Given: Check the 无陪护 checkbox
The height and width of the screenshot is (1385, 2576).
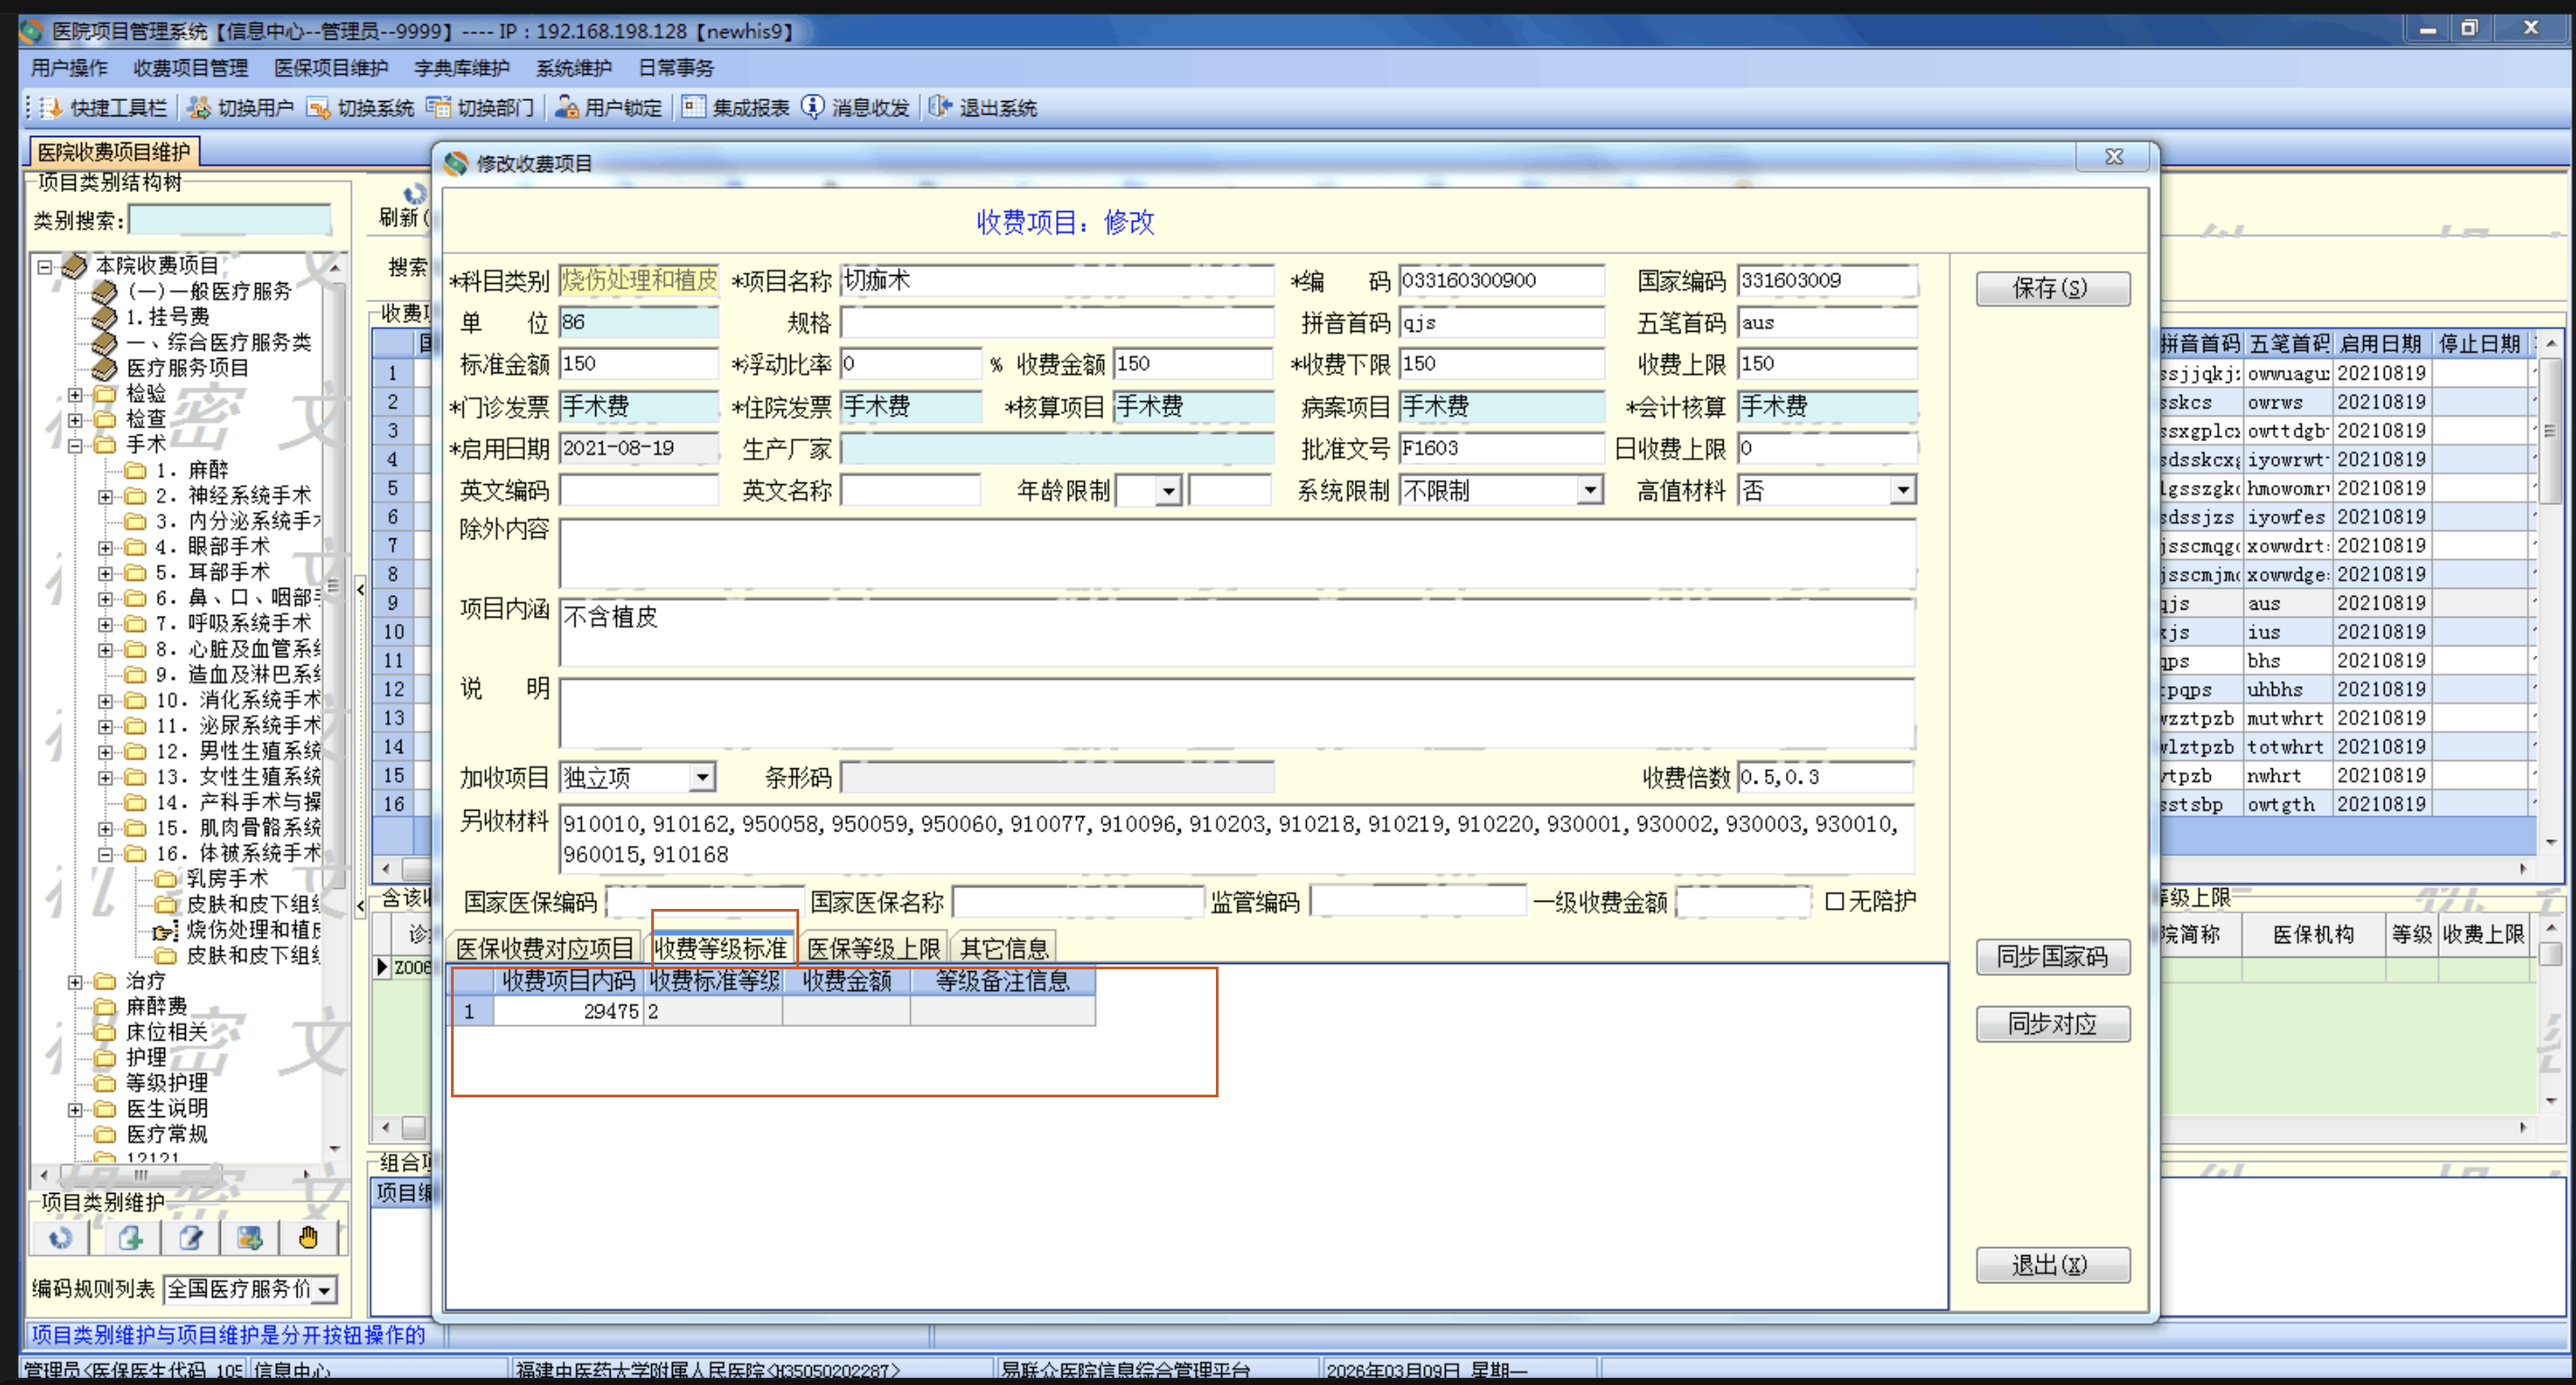Looking at the screenshot, I should click(1834, 902).
